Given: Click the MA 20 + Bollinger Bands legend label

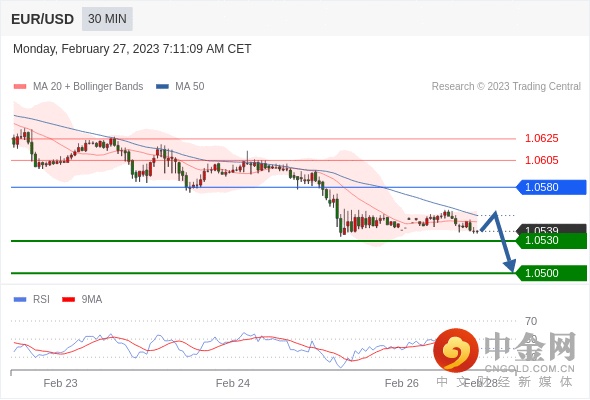Looking at the screenshot, I should coord(88,87).
